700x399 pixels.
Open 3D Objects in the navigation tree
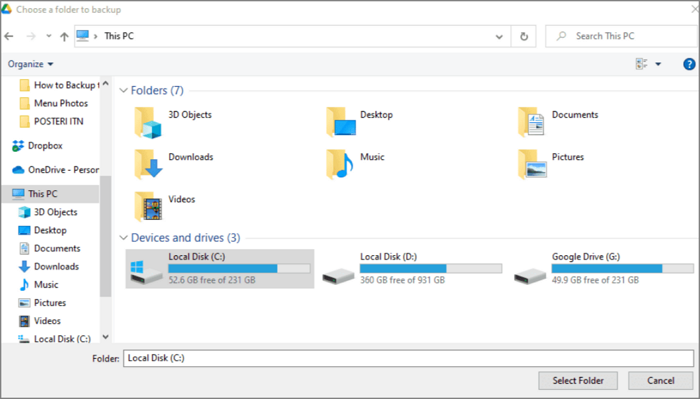(48, 212)
